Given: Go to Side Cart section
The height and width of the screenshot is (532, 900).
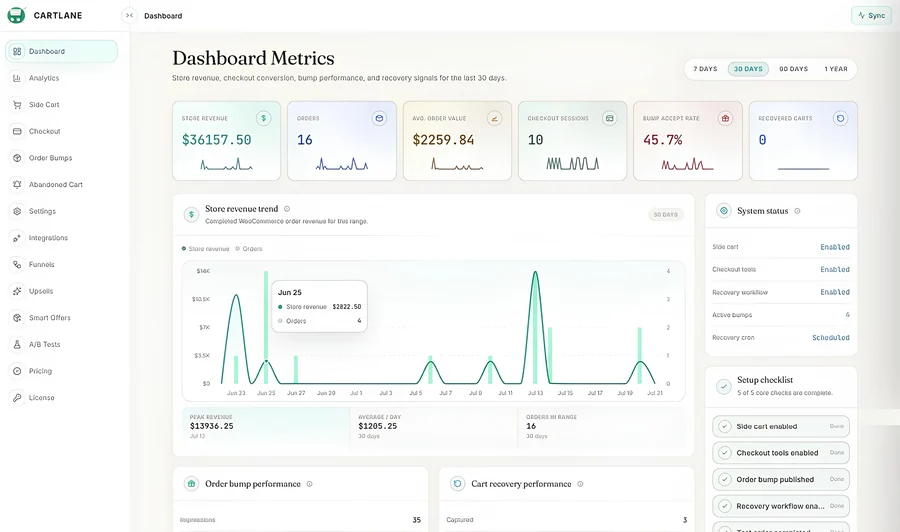Looking at the screenshot, I should [x=61, y=104].
